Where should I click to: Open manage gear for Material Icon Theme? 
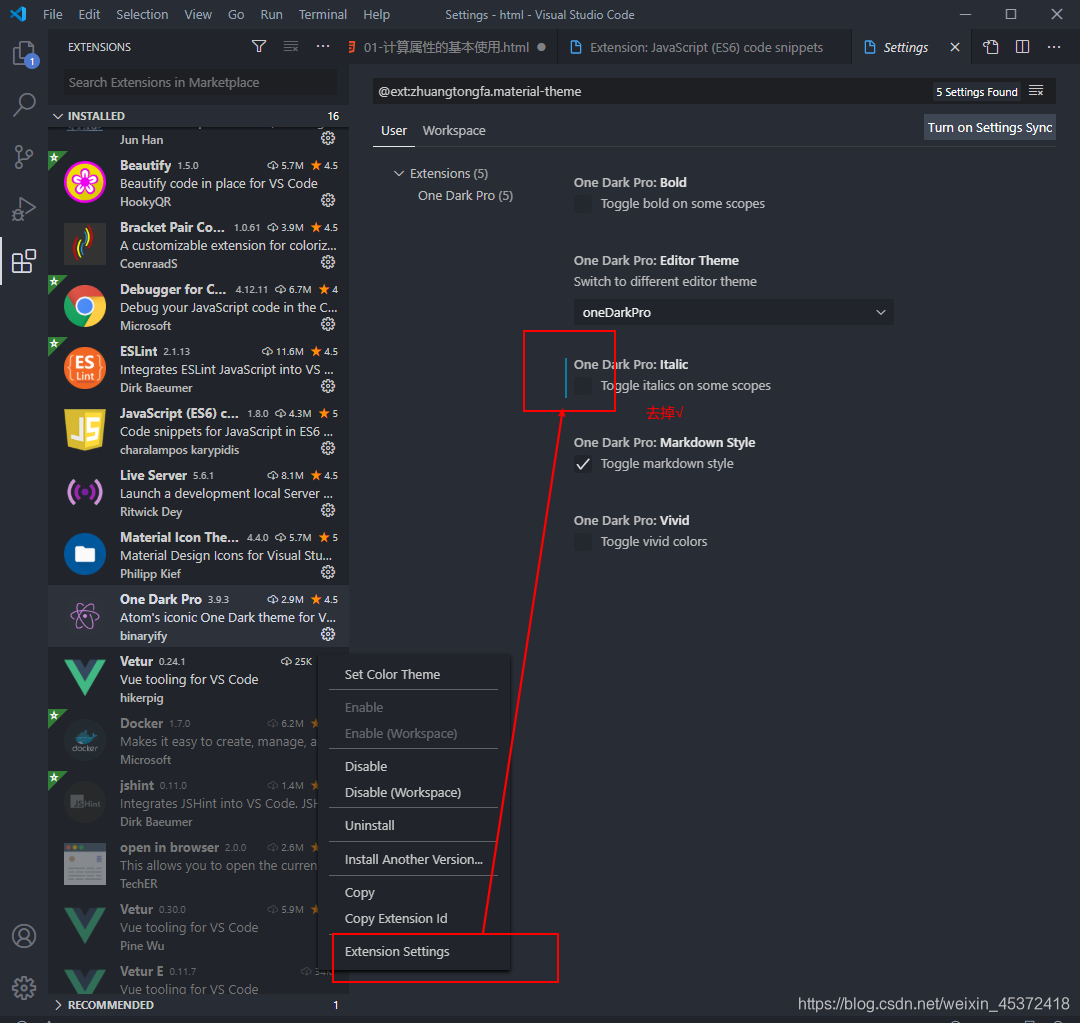click(x=328, y=572)
